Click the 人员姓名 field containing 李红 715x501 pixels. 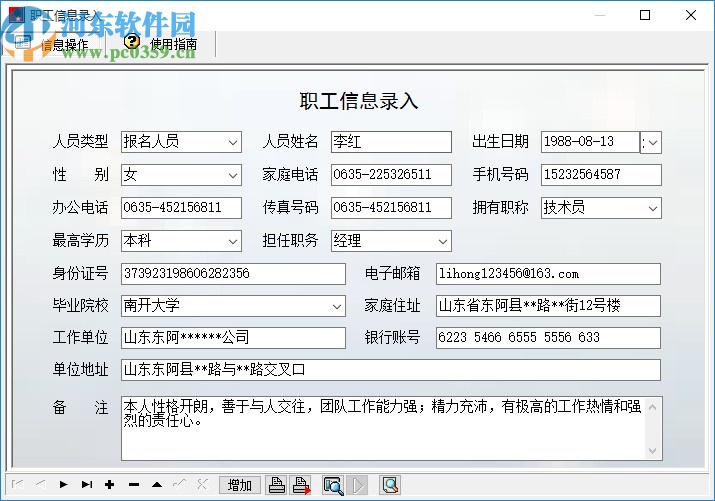click(x=391, y=142)
